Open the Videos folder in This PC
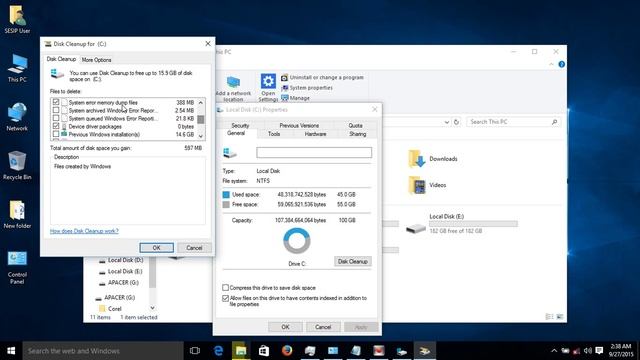Screen dimensions: 640x360 (427, 185)
